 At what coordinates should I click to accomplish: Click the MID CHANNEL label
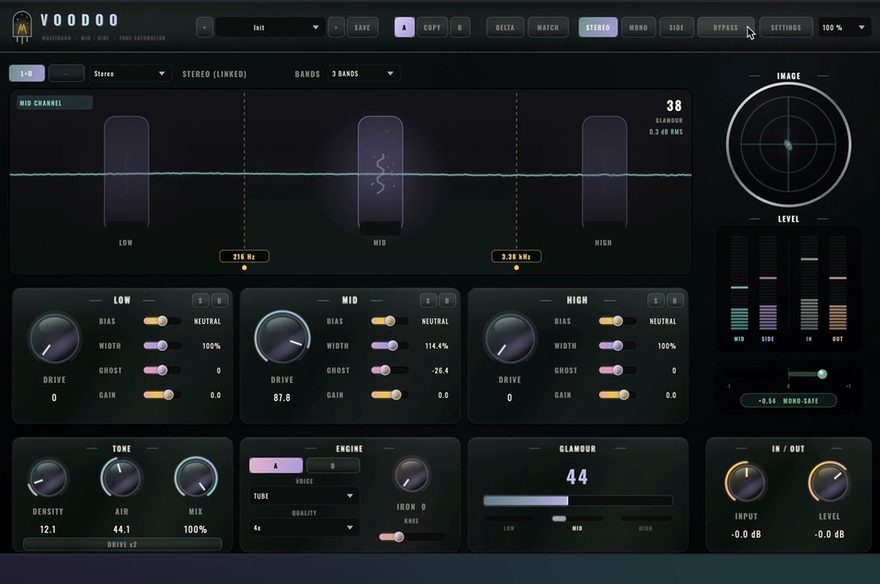click(55, 103)
